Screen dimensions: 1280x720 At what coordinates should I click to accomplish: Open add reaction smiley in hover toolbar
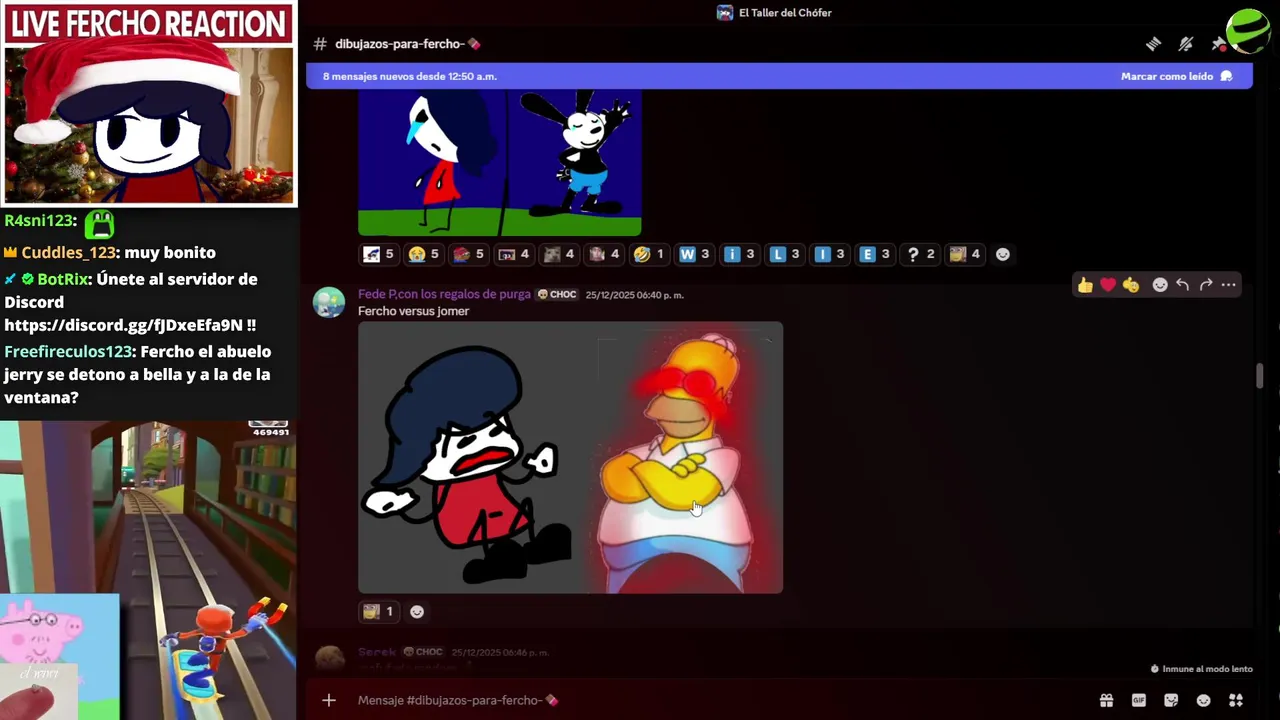point(1160,285)
